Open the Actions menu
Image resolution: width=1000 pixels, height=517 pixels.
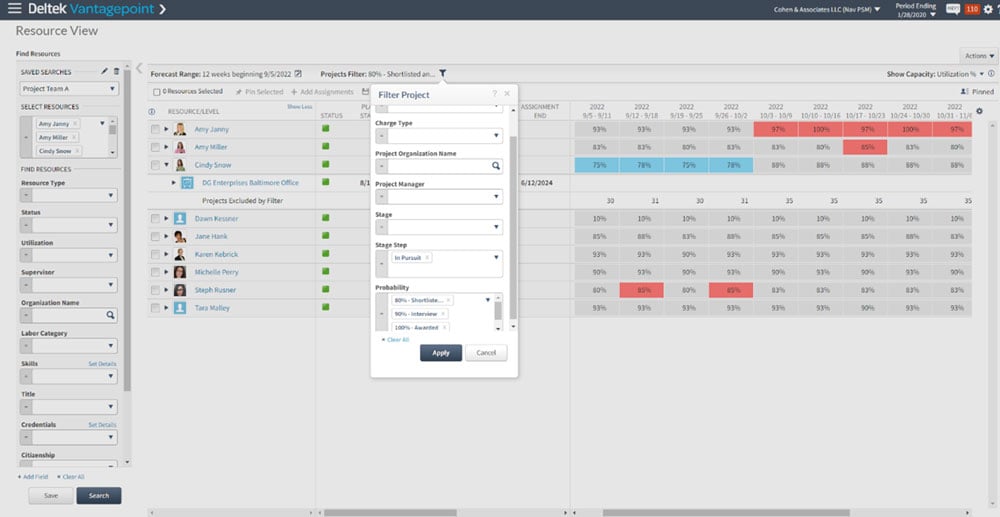pyautogui.click(x=979, y=56)
